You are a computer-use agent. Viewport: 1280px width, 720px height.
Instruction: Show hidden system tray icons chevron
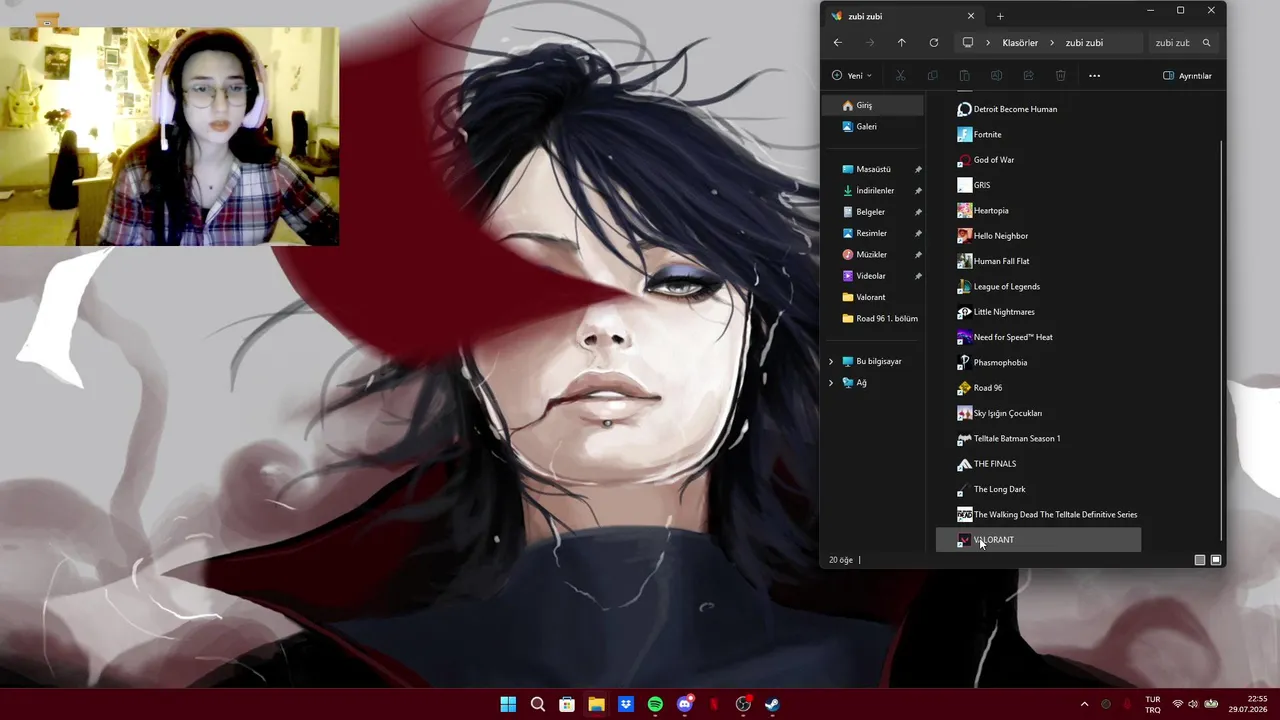pos(1084,704)
